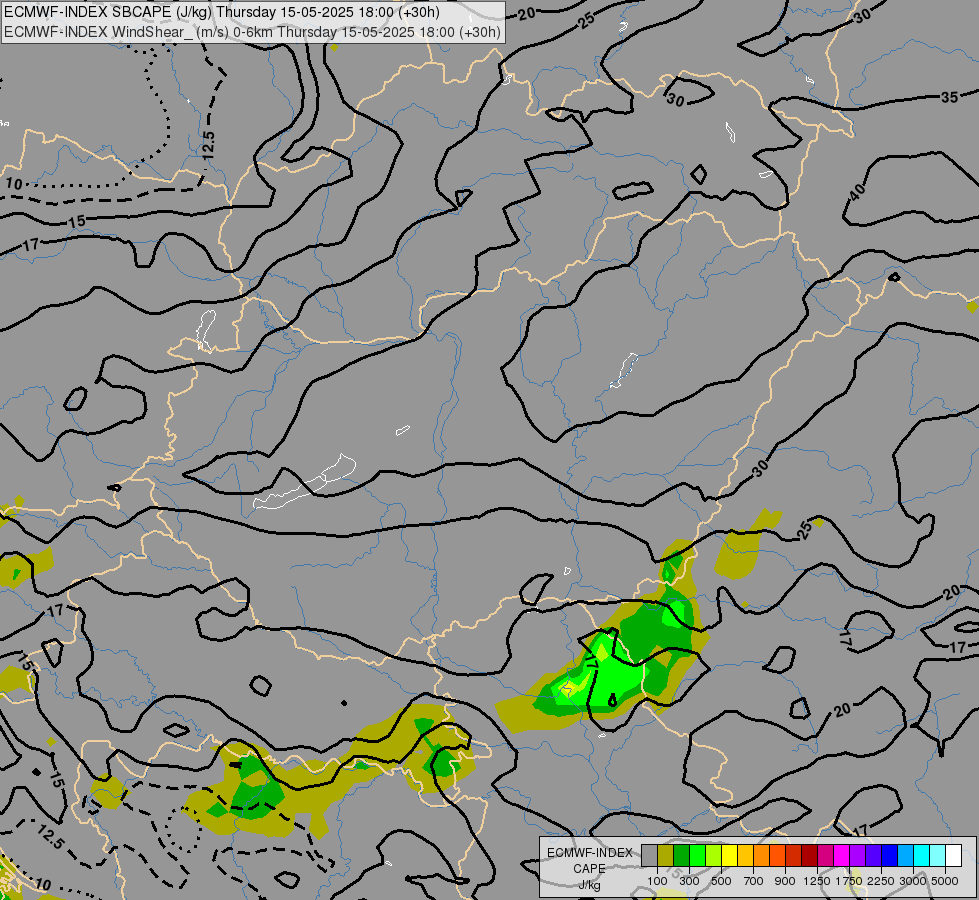Screen dimensions: 979x900
Task: Click the olive swatch in the CAPE legend
Action: (666, 856)
